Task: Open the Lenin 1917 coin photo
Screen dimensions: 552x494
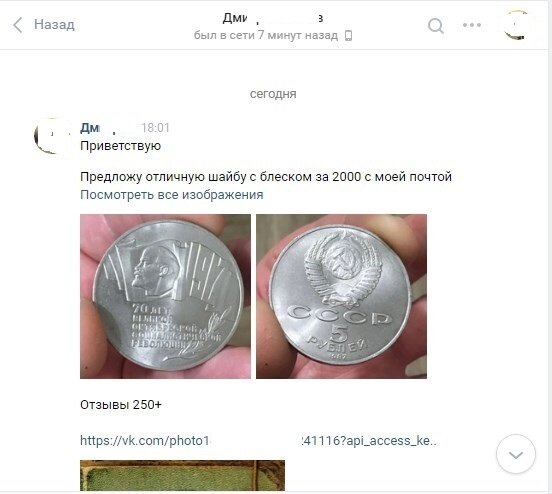Action: tap(165, 296)
